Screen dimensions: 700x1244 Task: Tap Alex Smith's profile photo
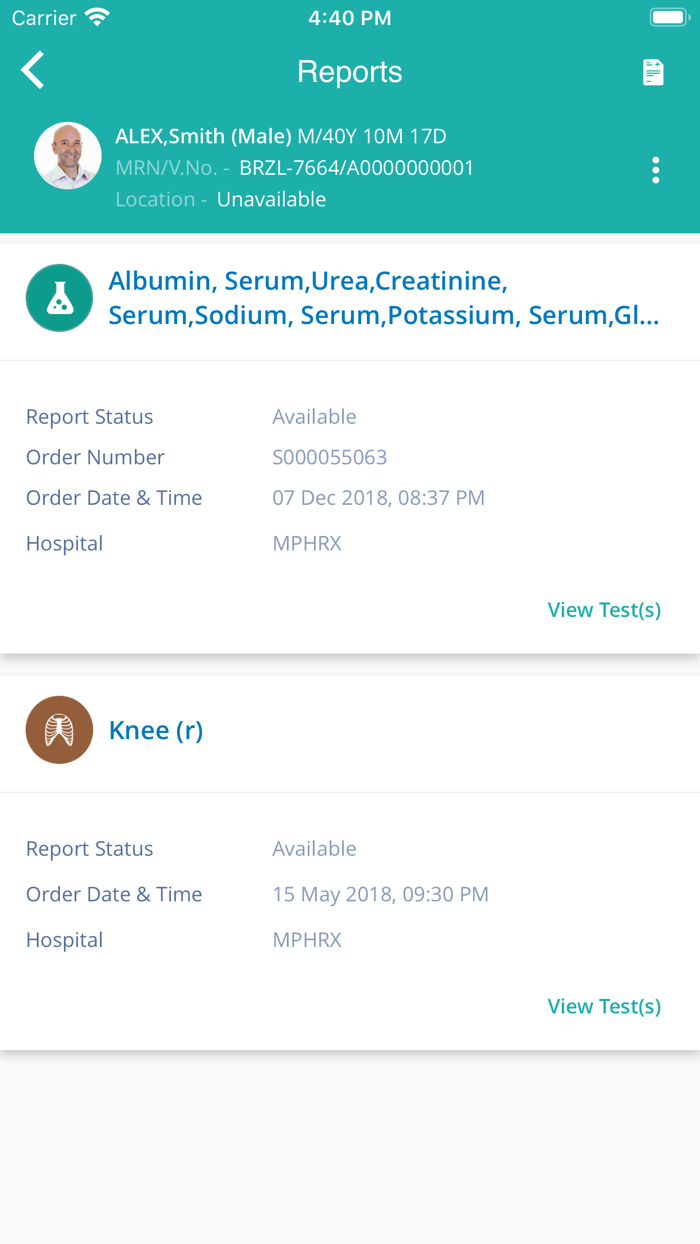[68, 156]
